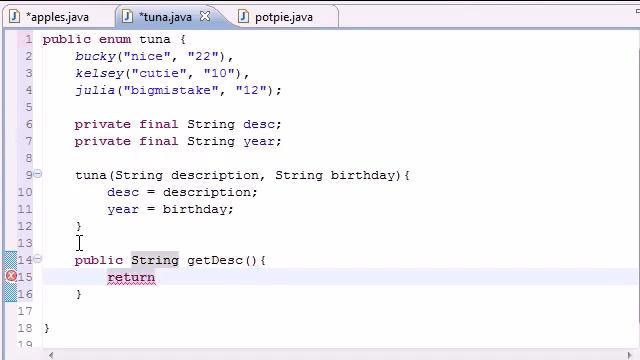This screenshot has width=640, height=360.
Task: Click the enum keyword on line 1
Action: tap(115, 39)
